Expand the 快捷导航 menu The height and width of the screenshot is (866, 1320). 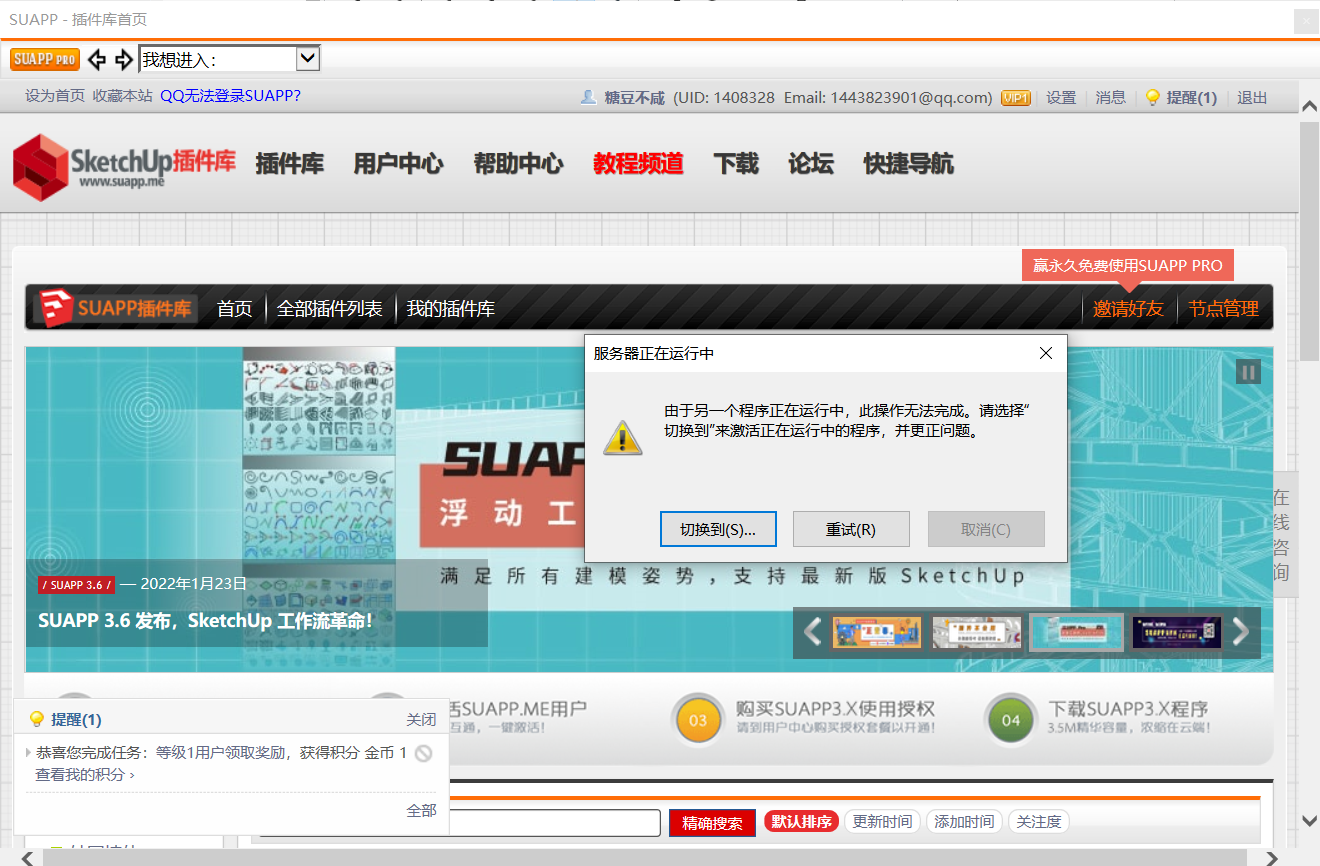908,164
